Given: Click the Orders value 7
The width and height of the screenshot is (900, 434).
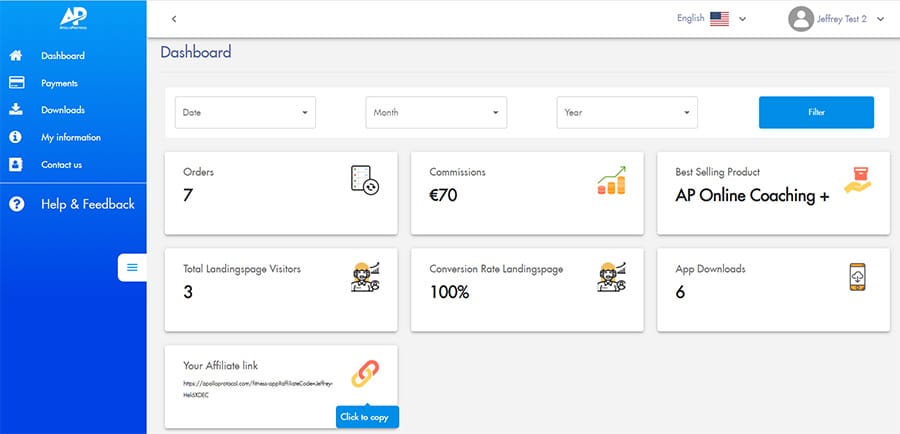Looking at the screenshot, I should [188, 196].
